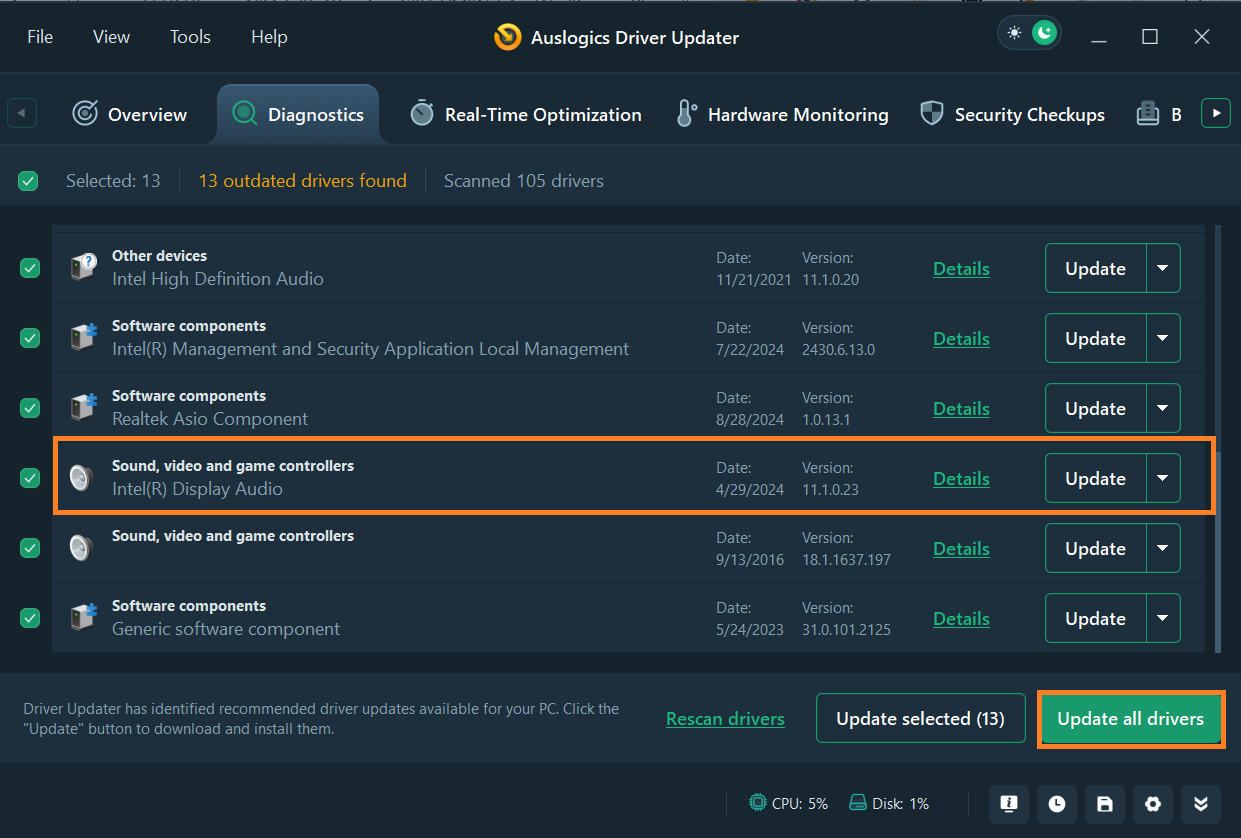Click the floppy disk save icon
Image resolution: width=1241 pixels, height=838 pixels.
point(1105,803)
